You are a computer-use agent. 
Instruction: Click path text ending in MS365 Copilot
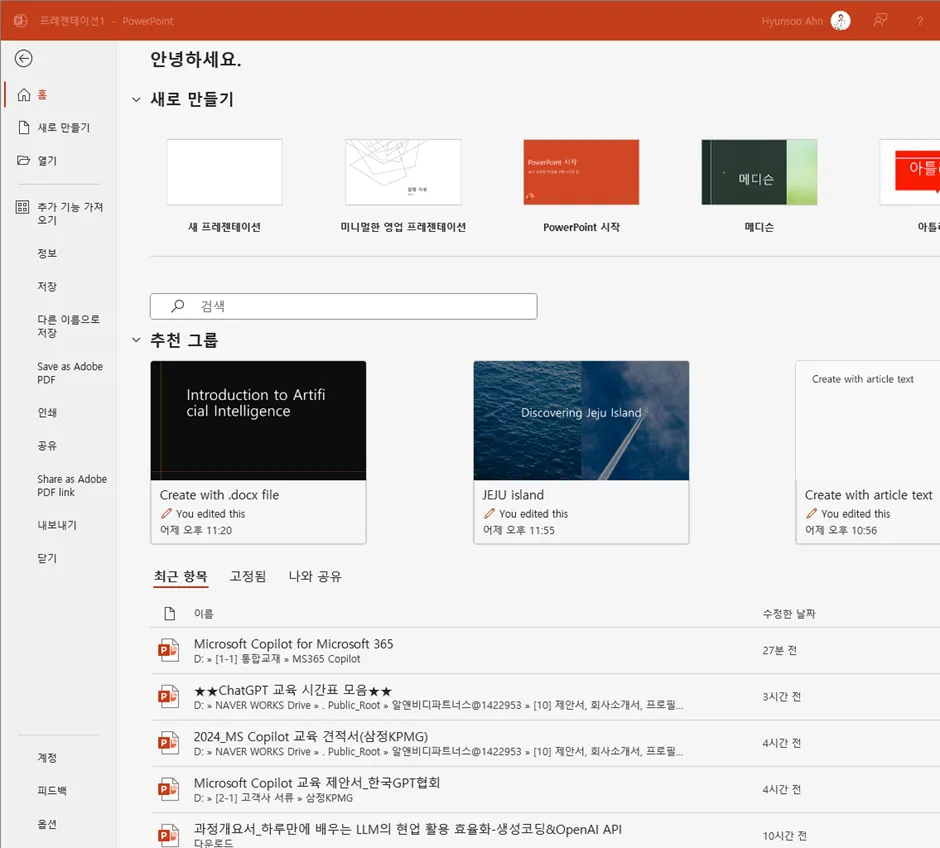coord(277,659)
